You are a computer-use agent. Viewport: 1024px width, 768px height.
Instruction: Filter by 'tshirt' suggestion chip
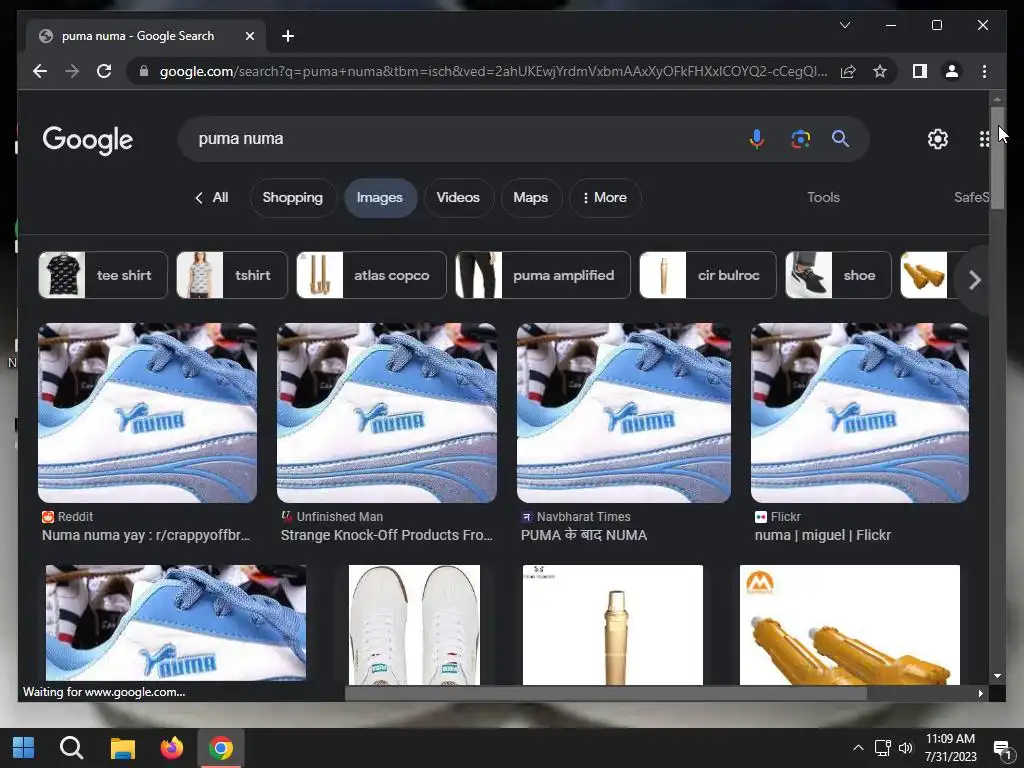pos(232,275)
